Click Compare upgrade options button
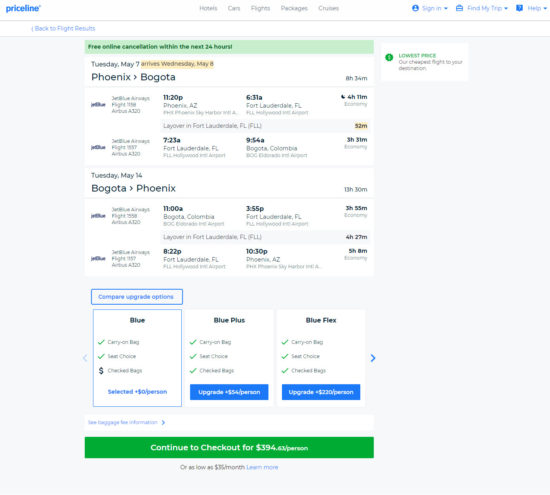Viewport: 550px width, 495px height. 137,297
